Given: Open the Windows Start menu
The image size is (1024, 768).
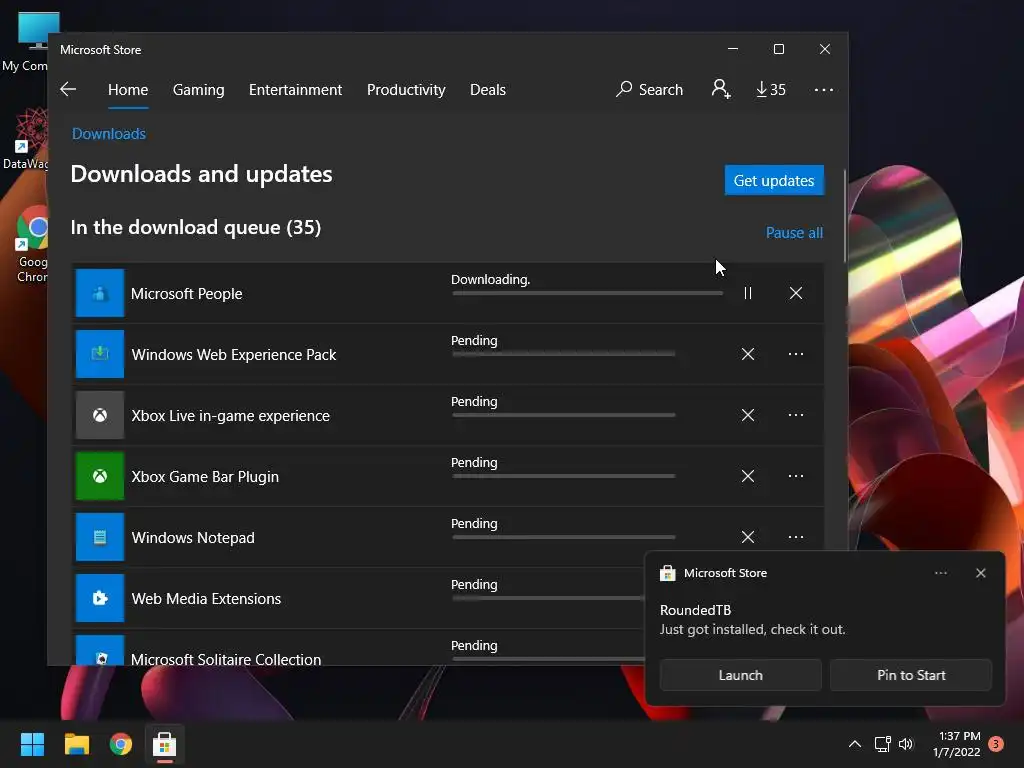Looking at the screenshot, I should (32, 744).
